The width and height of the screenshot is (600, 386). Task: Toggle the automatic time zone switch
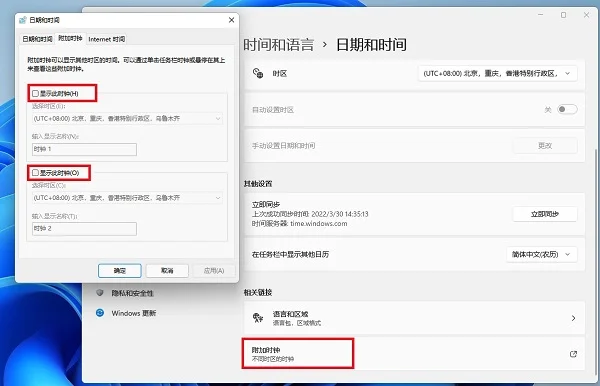(x=567, y=110)
